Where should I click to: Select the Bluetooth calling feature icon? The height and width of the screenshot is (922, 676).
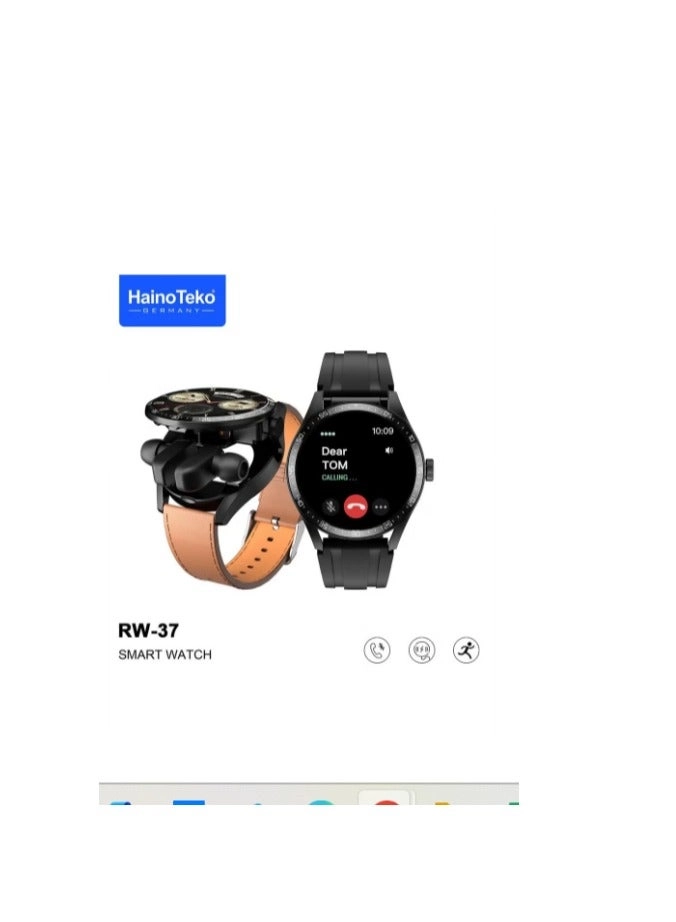(376, 650)
